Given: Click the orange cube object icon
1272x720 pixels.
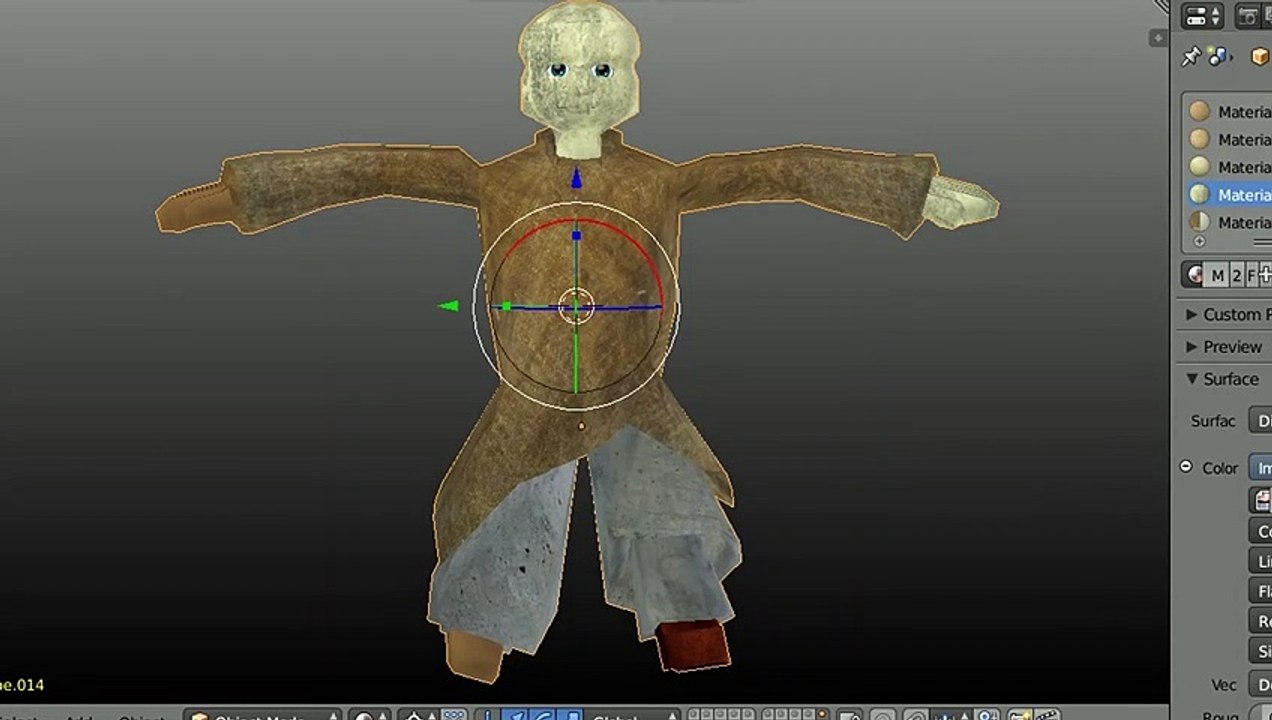Looking at the screenshot, I should pyautogui.click(x=1260, y=57).
